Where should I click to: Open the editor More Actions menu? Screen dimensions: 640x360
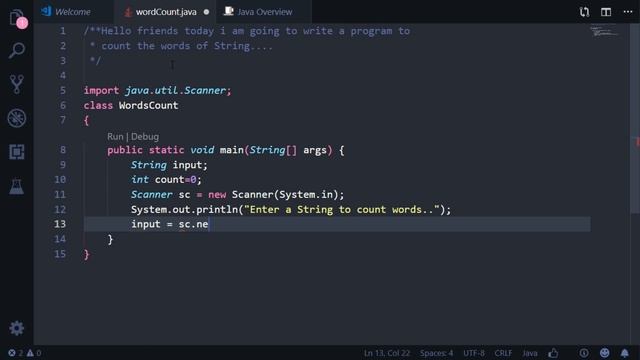(627, 11)
